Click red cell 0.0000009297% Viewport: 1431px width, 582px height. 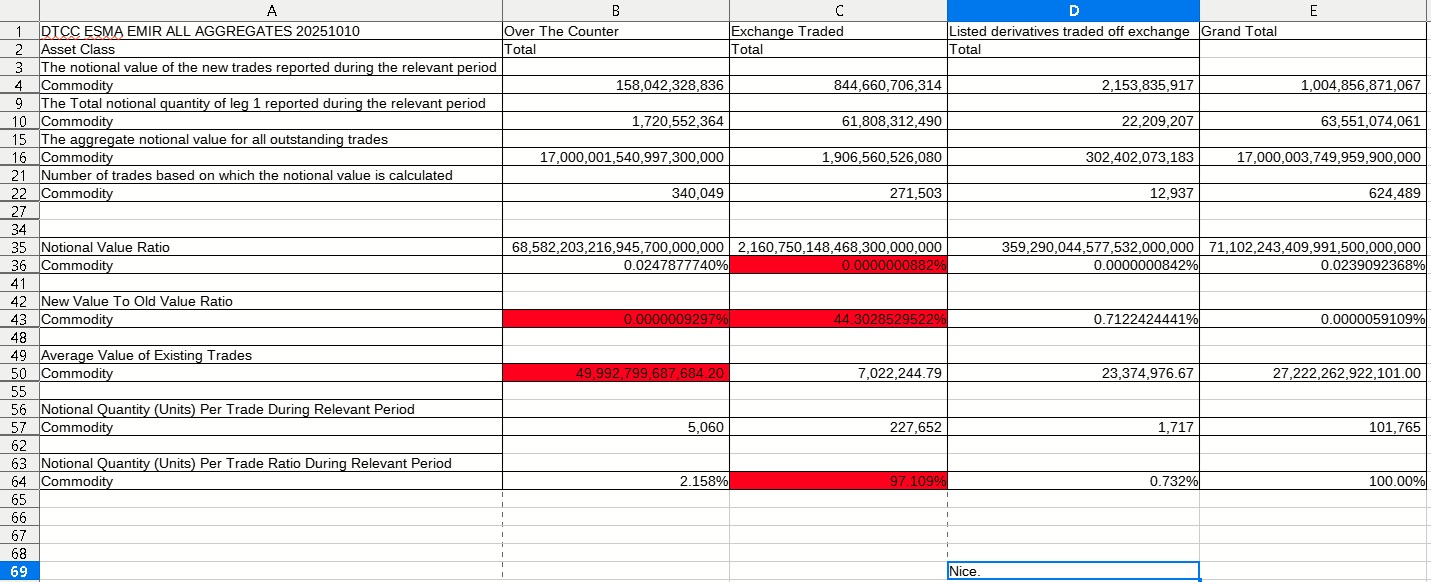coord(616,319)
